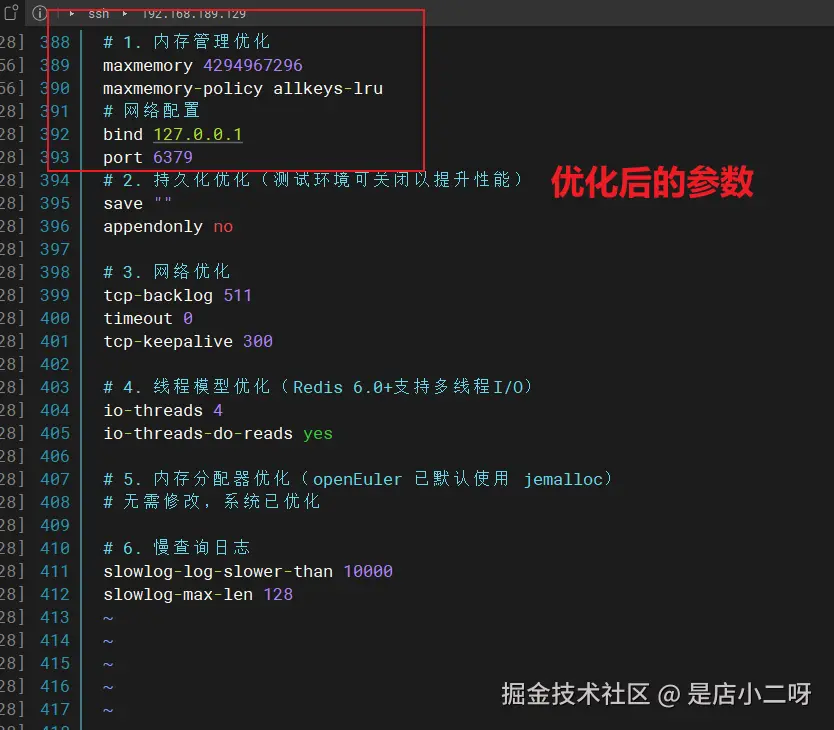Image resolution: width=834 pixels, height=730 pixels.
Task: Select the 'ssh' breadcrumb item
Action: point(98,14)
